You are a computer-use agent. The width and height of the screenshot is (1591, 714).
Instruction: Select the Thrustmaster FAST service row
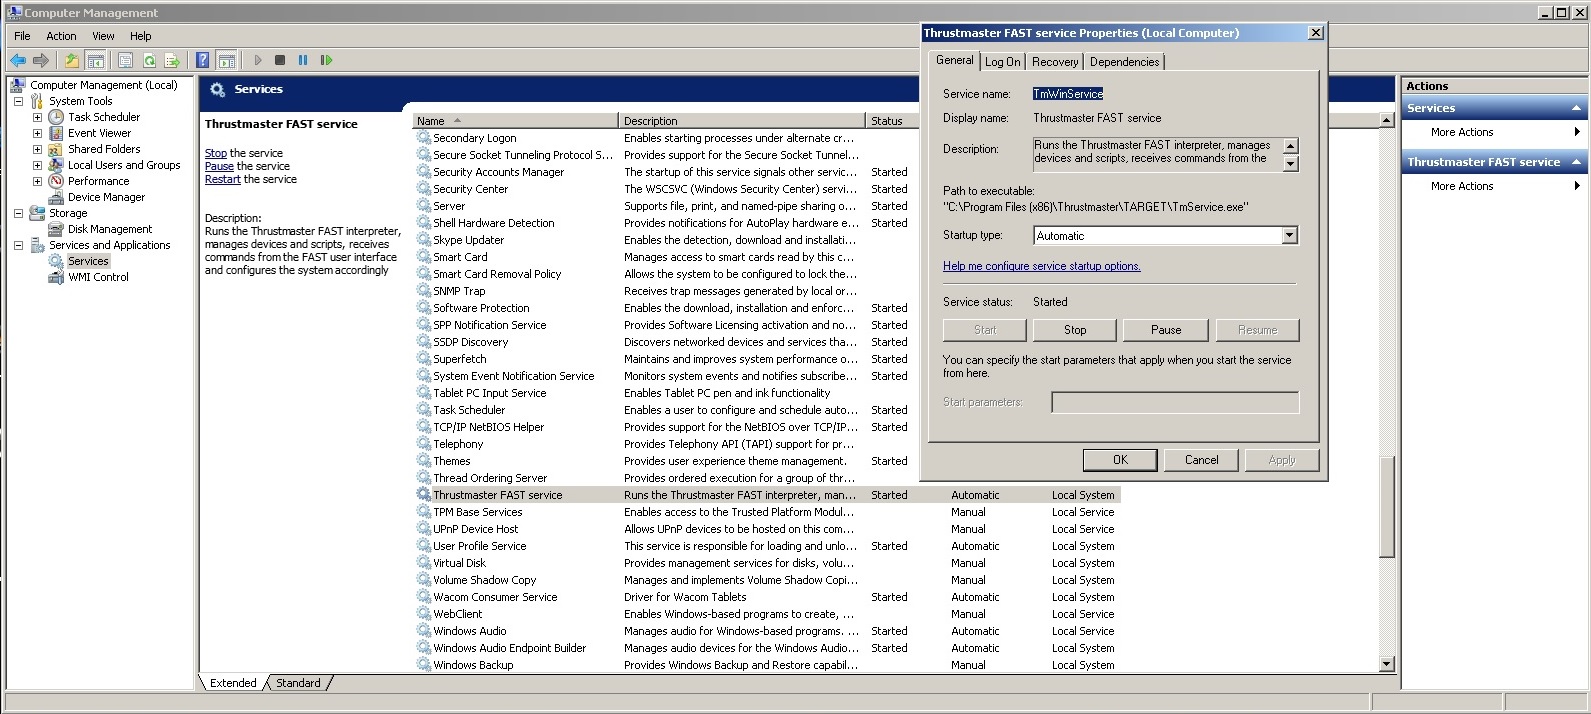pos(768,495)
